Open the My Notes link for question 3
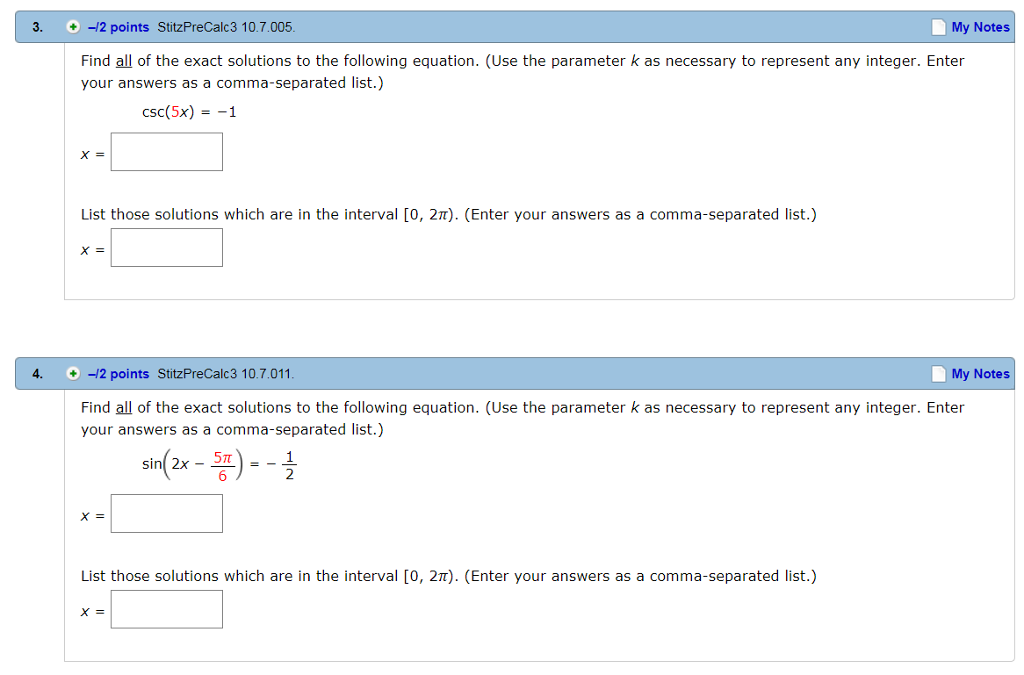Image resolution: width=1024 pixels, height=675 pixels. [x=980, y=27]
